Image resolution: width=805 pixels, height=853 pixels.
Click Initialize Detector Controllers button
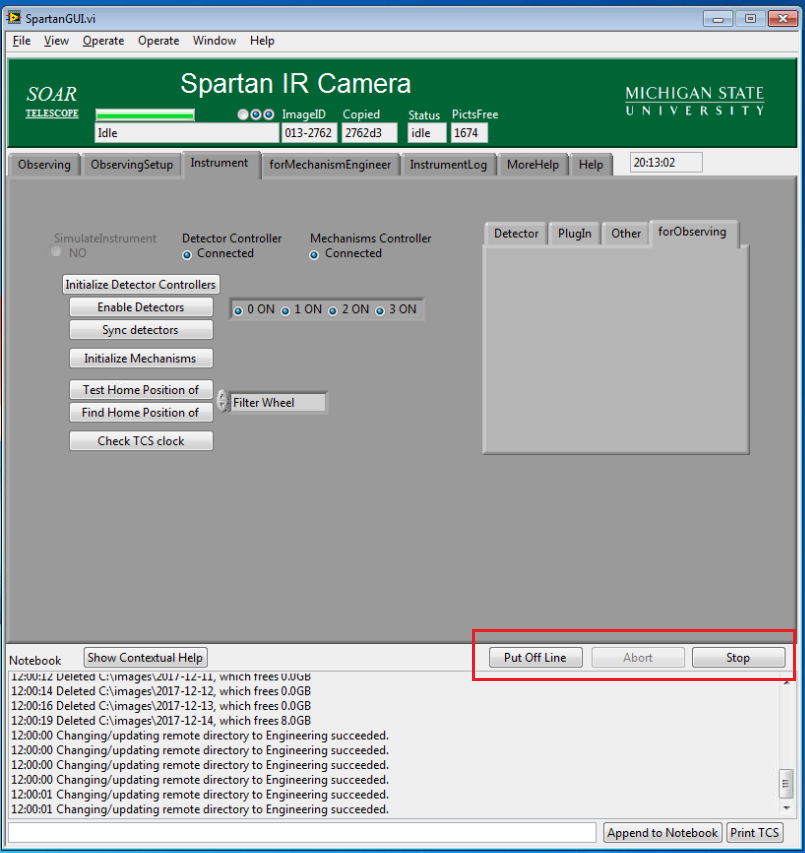[140, 285]
